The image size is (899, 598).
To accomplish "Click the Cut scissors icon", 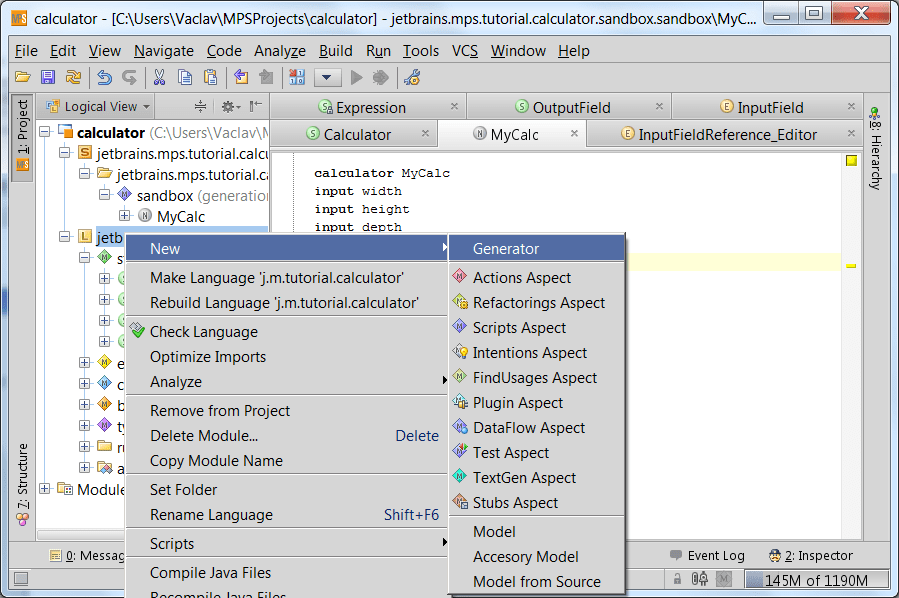I will [159, 77].
